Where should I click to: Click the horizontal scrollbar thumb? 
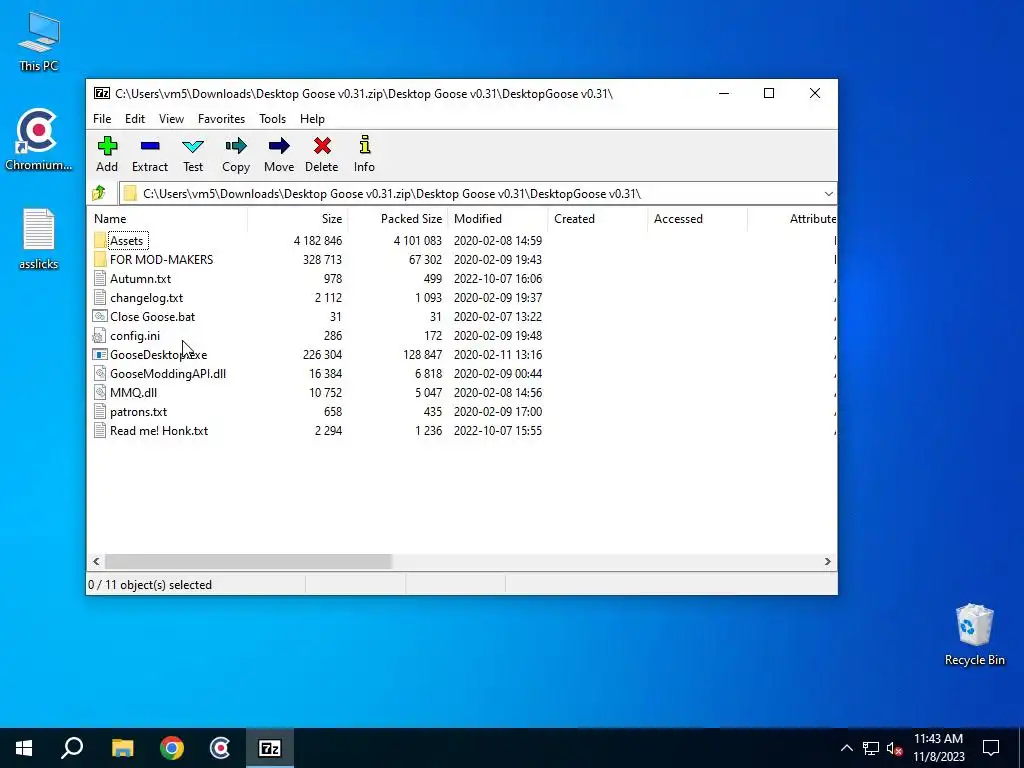tap(248, 562)
